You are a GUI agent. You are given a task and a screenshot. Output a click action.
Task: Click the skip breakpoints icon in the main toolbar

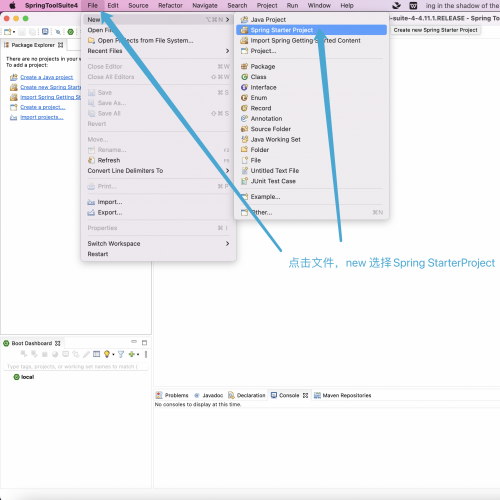click(x=58, y=32)
